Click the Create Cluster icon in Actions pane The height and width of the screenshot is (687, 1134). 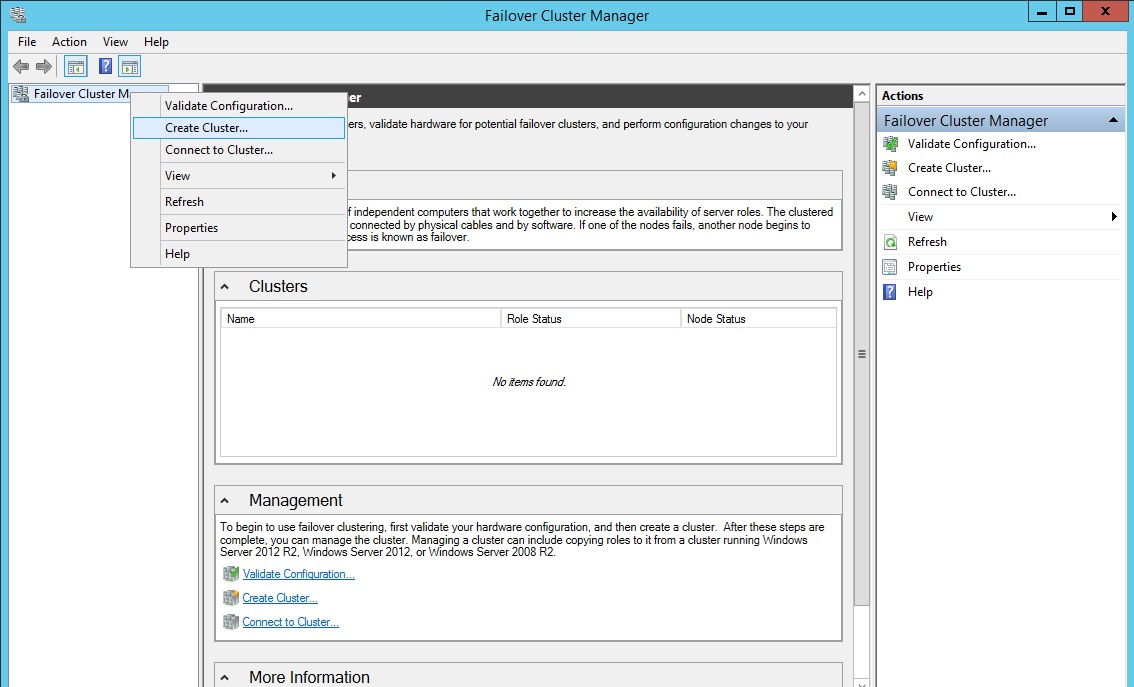click(890, 168)
